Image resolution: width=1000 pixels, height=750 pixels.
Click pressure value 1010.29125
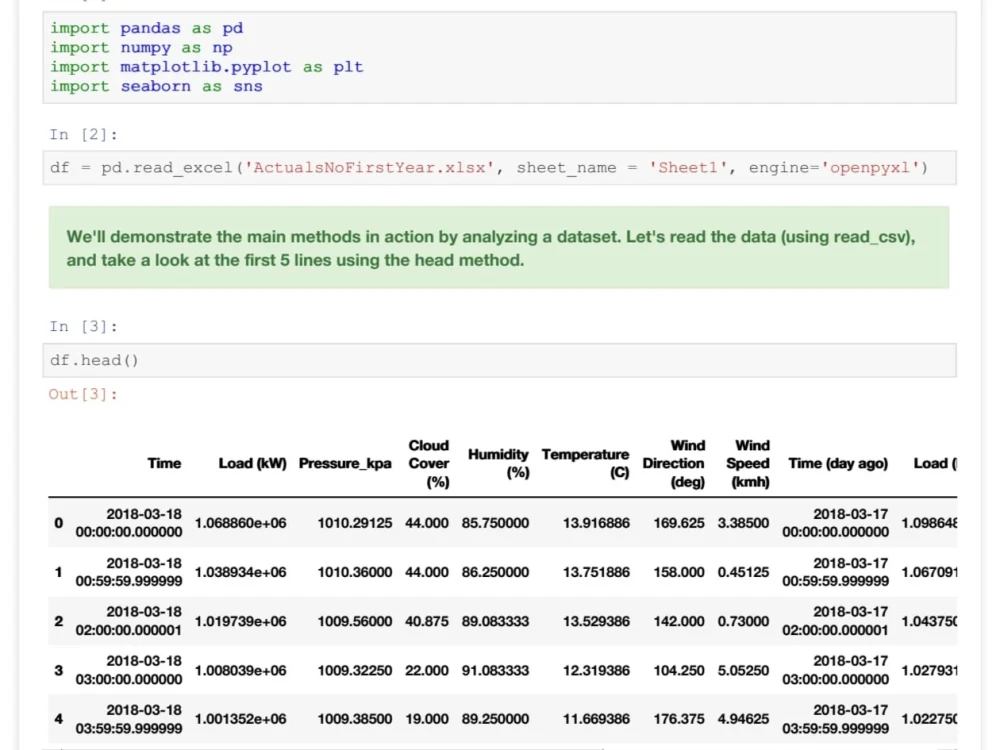[355, 523]
